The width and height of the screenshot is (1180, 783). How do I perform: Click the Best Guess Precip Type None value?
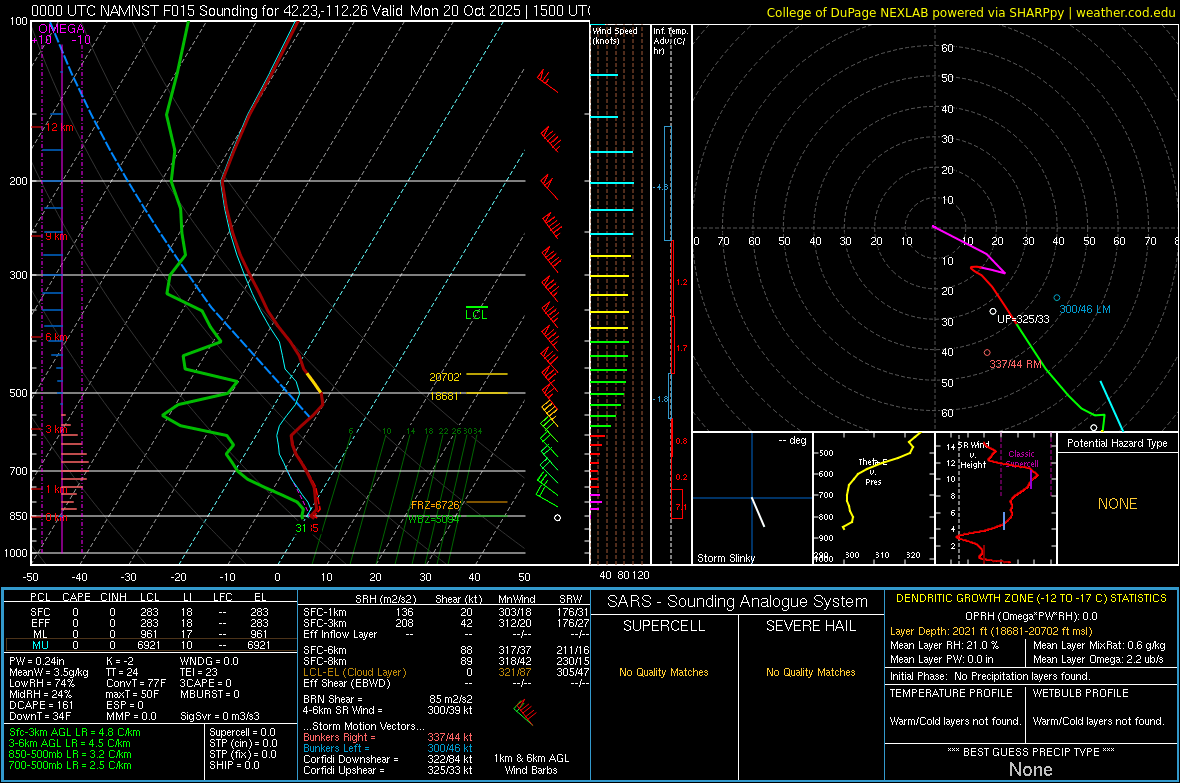click(x=1031, y=769)
